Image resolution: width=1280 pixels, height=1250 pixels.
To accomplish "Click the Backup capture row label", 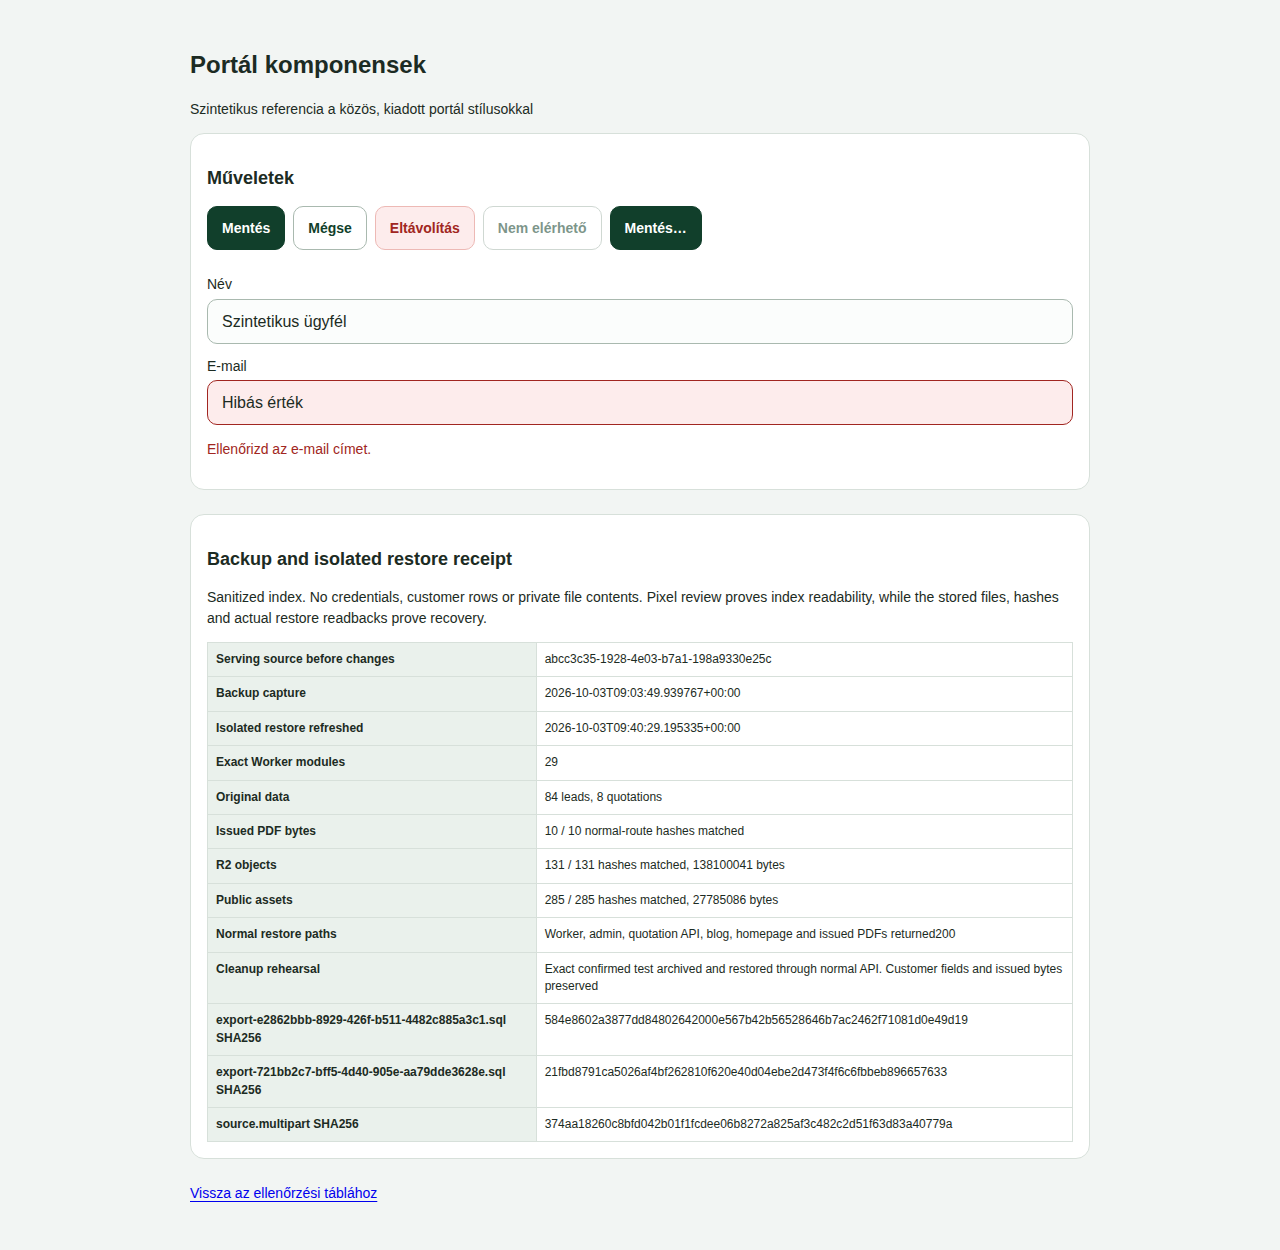I will (261, 693).
